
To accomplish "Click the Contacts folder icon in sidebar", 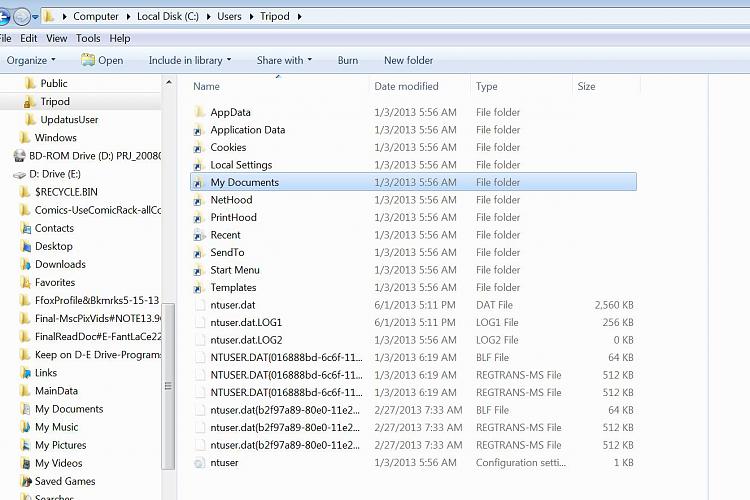I will 26,228.
